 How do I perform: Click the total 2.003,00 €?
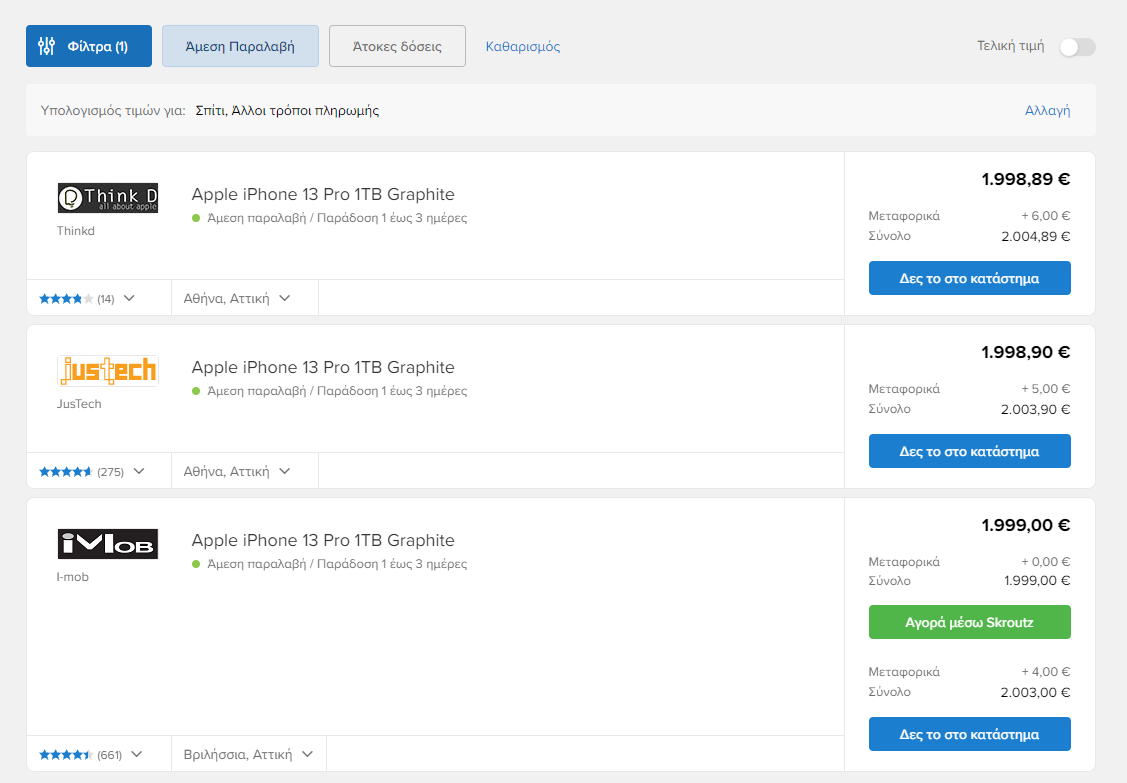(x=1036, y=693)
